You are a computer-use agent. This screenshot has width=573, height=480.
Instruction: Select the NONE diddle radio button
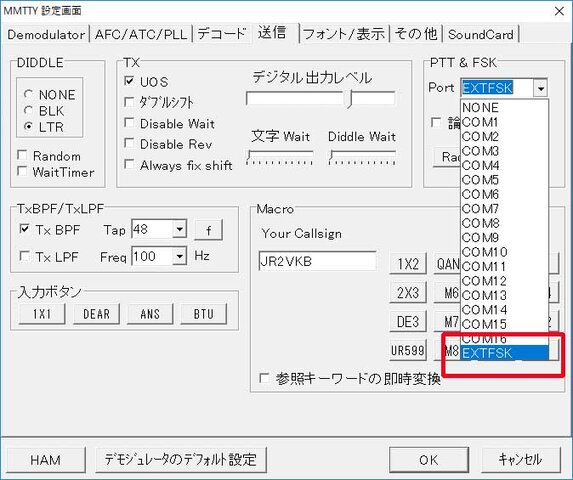[28, 95]
